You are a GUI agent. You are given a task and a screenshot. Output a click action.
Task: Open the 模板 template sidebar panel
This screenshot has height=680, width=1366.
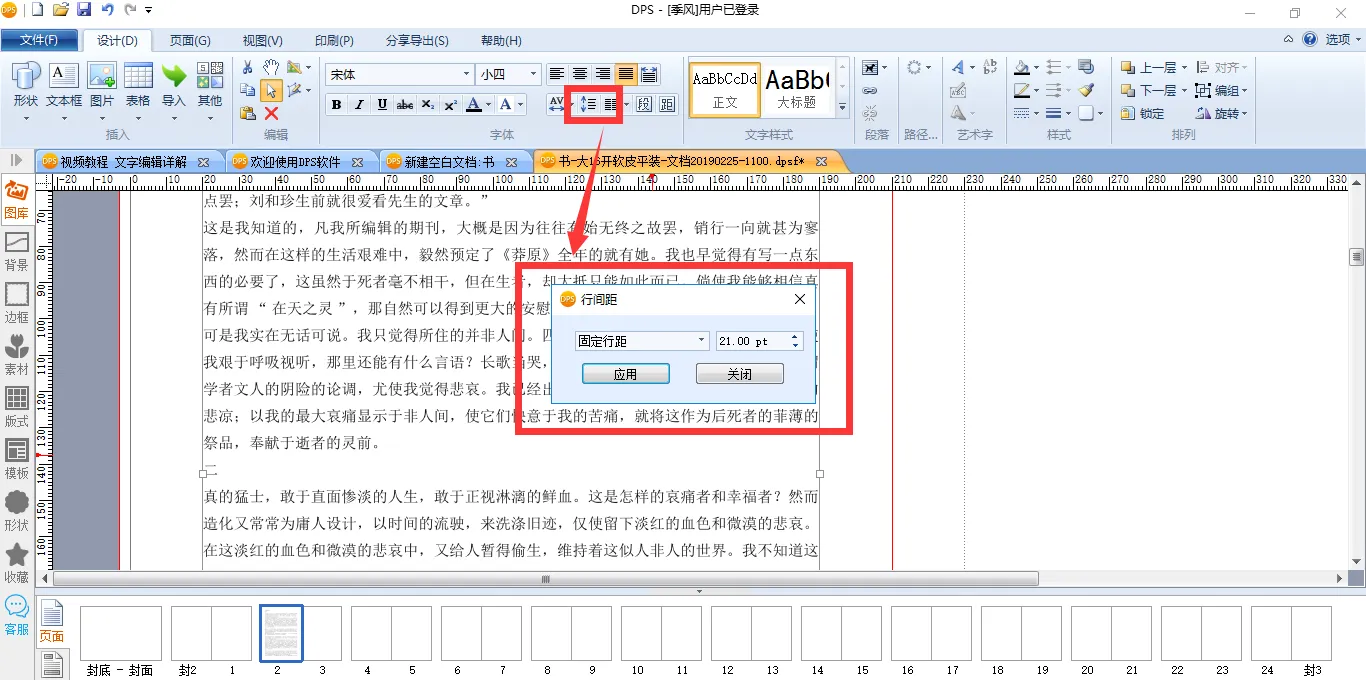tap(17, 460)
